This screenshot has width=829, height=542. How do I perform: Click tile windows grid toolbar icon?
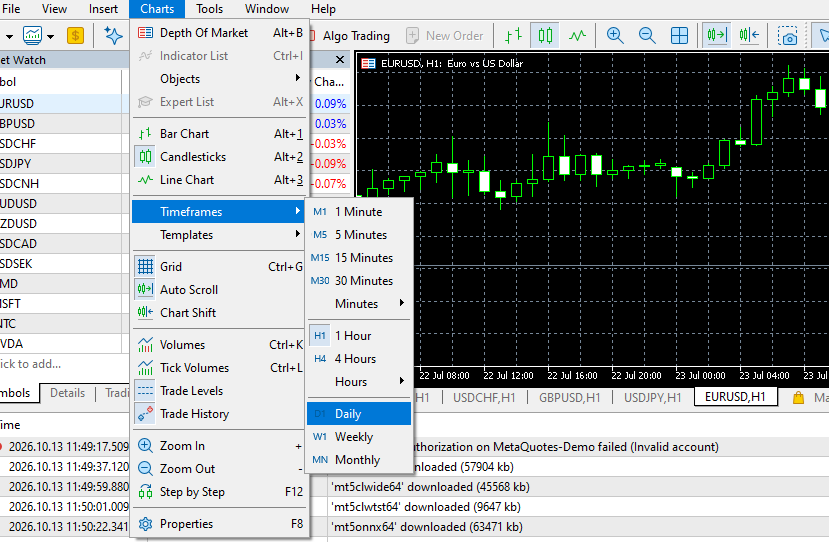pos(679,36)
